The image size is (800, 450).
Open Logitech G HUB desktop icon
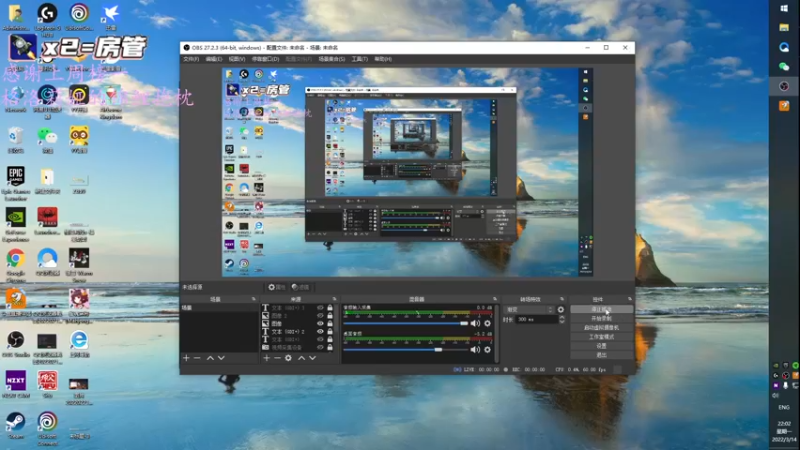pyautogui.click(x=47, y=18)
